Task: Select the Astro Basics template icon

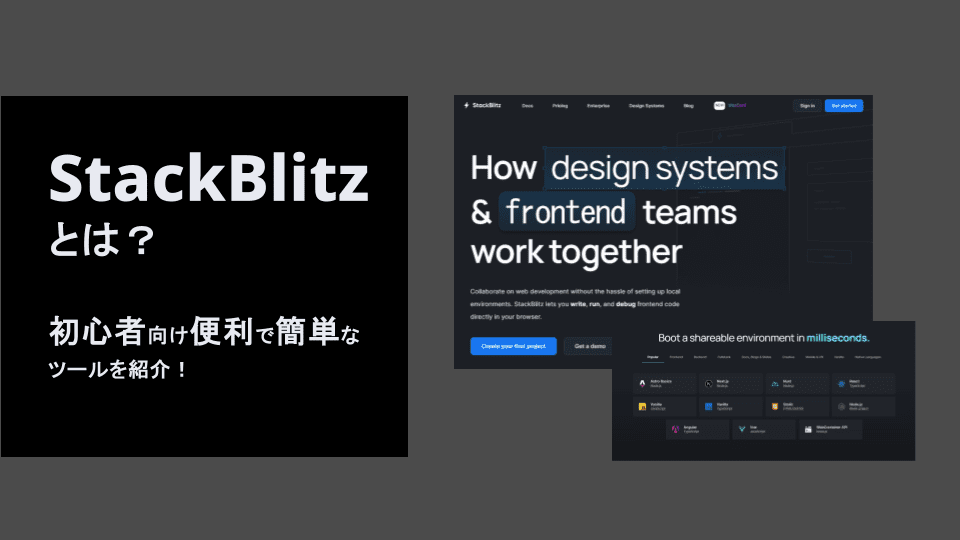Action: 642,383
